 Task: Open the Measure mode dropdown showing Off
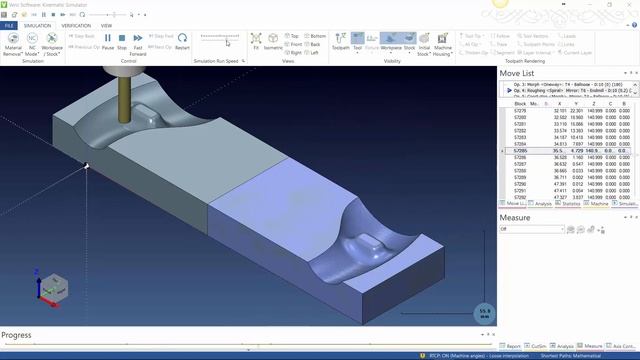pyautogui.click(x=532, y=229)
